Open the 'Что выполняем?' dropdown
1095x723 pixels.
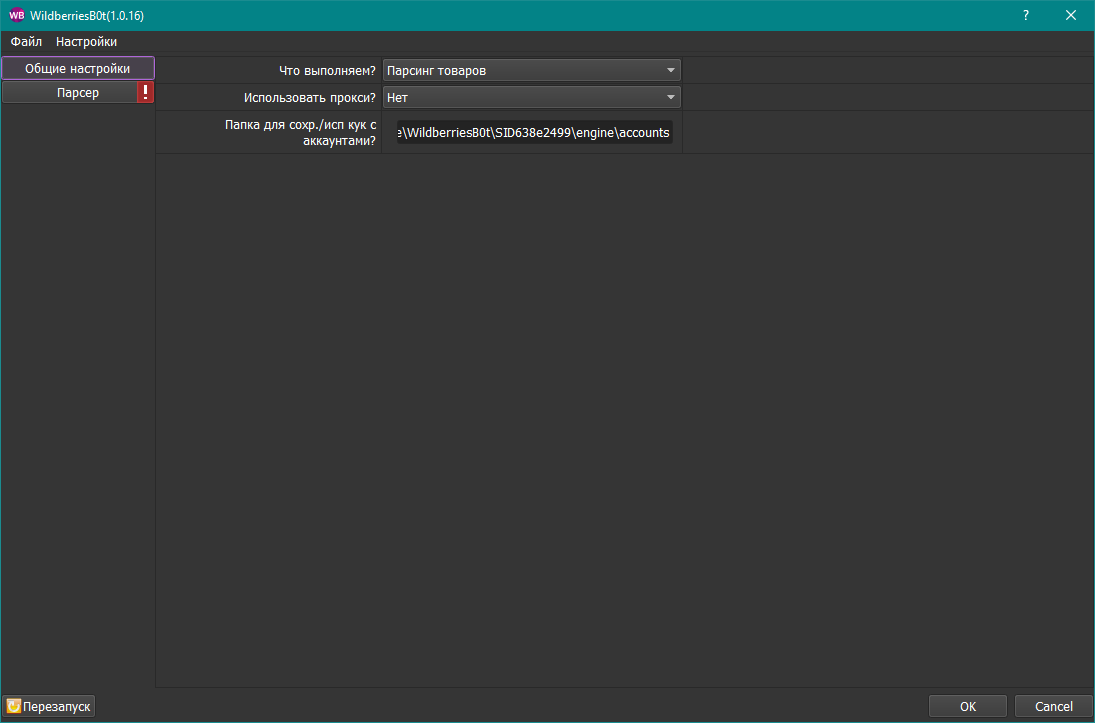[531, 71]
